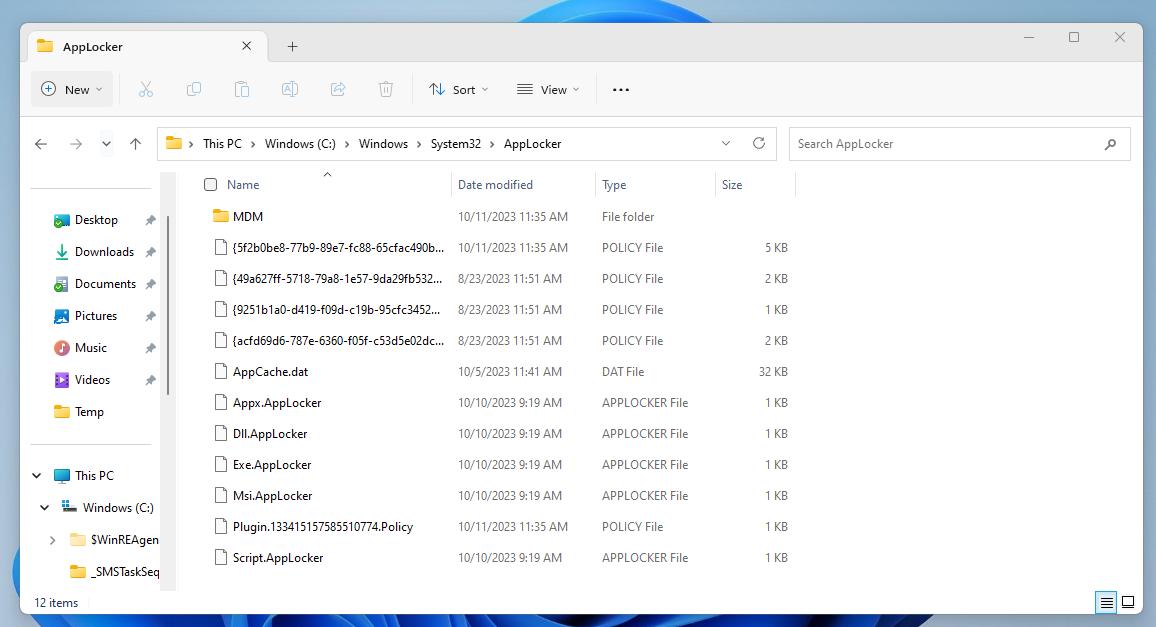Open the Sort dropdown menu

459,90
